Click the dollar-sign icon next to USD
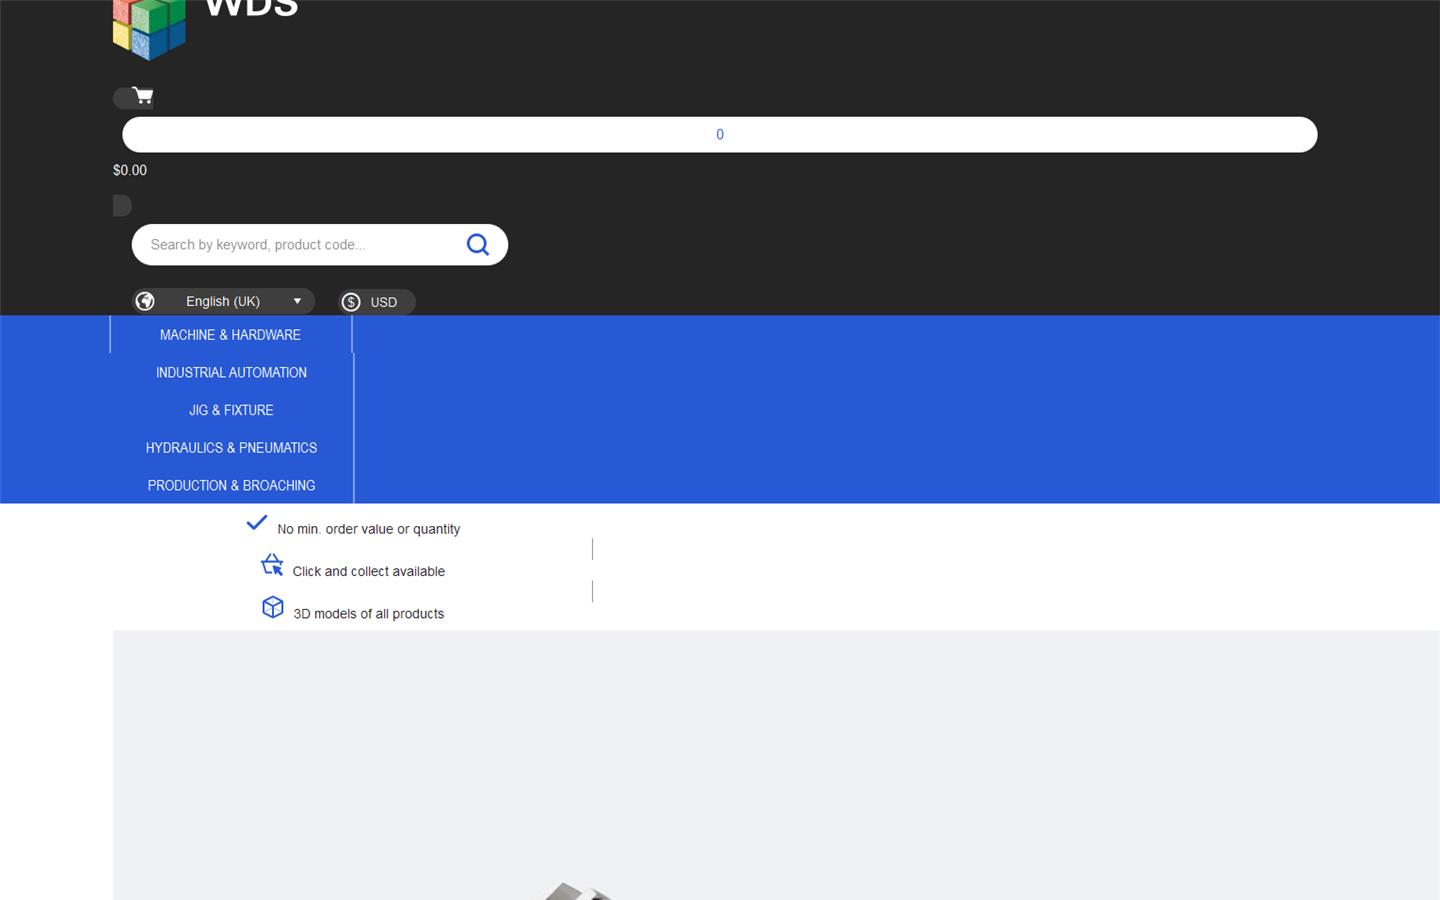 pos(351,302)
